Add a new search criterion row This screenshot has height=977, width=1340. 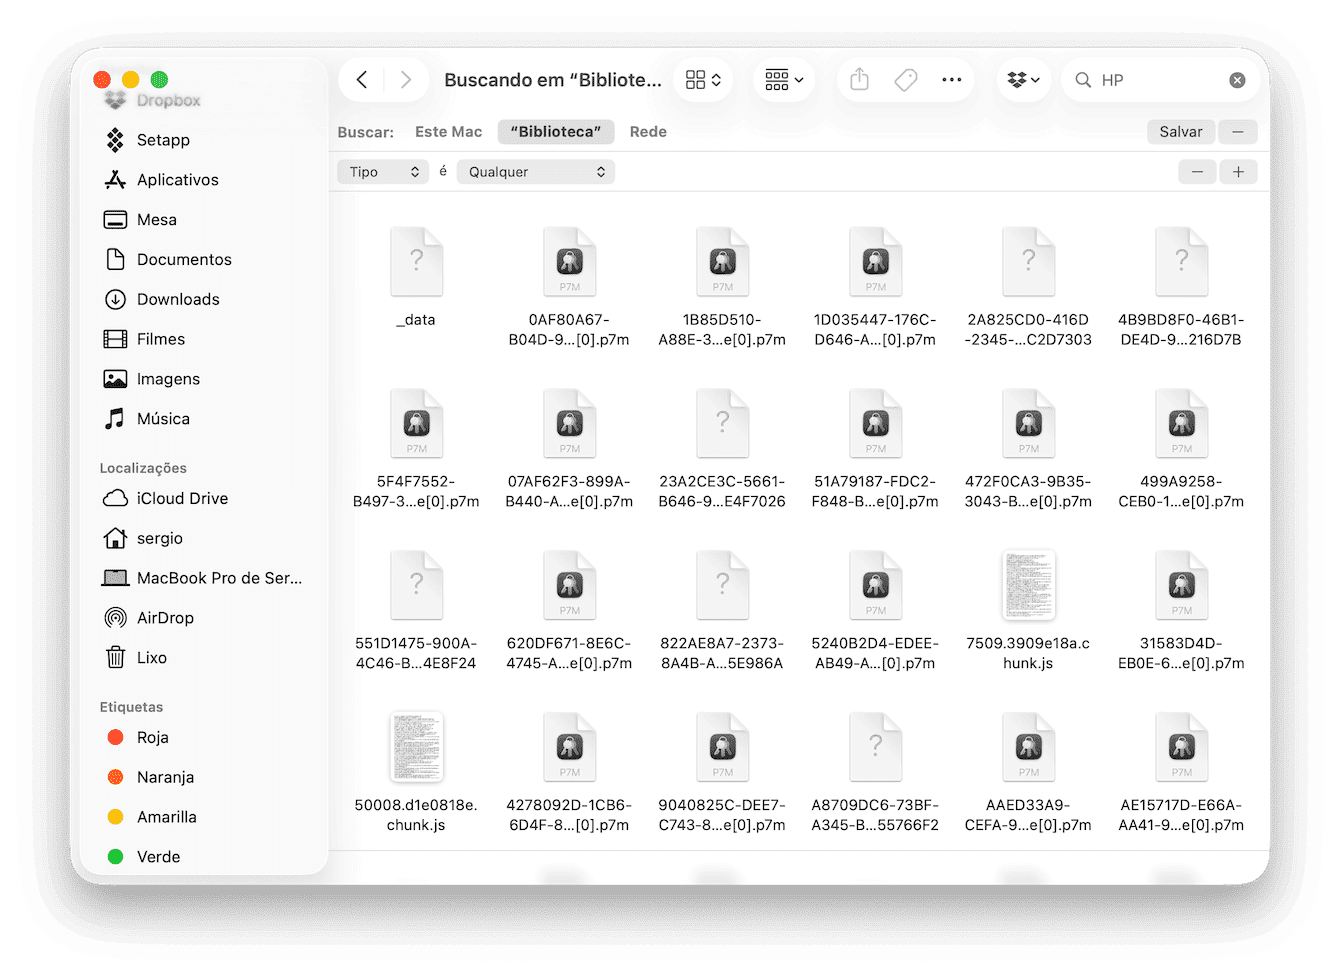pyautogui.click(x=1238, y=172)
